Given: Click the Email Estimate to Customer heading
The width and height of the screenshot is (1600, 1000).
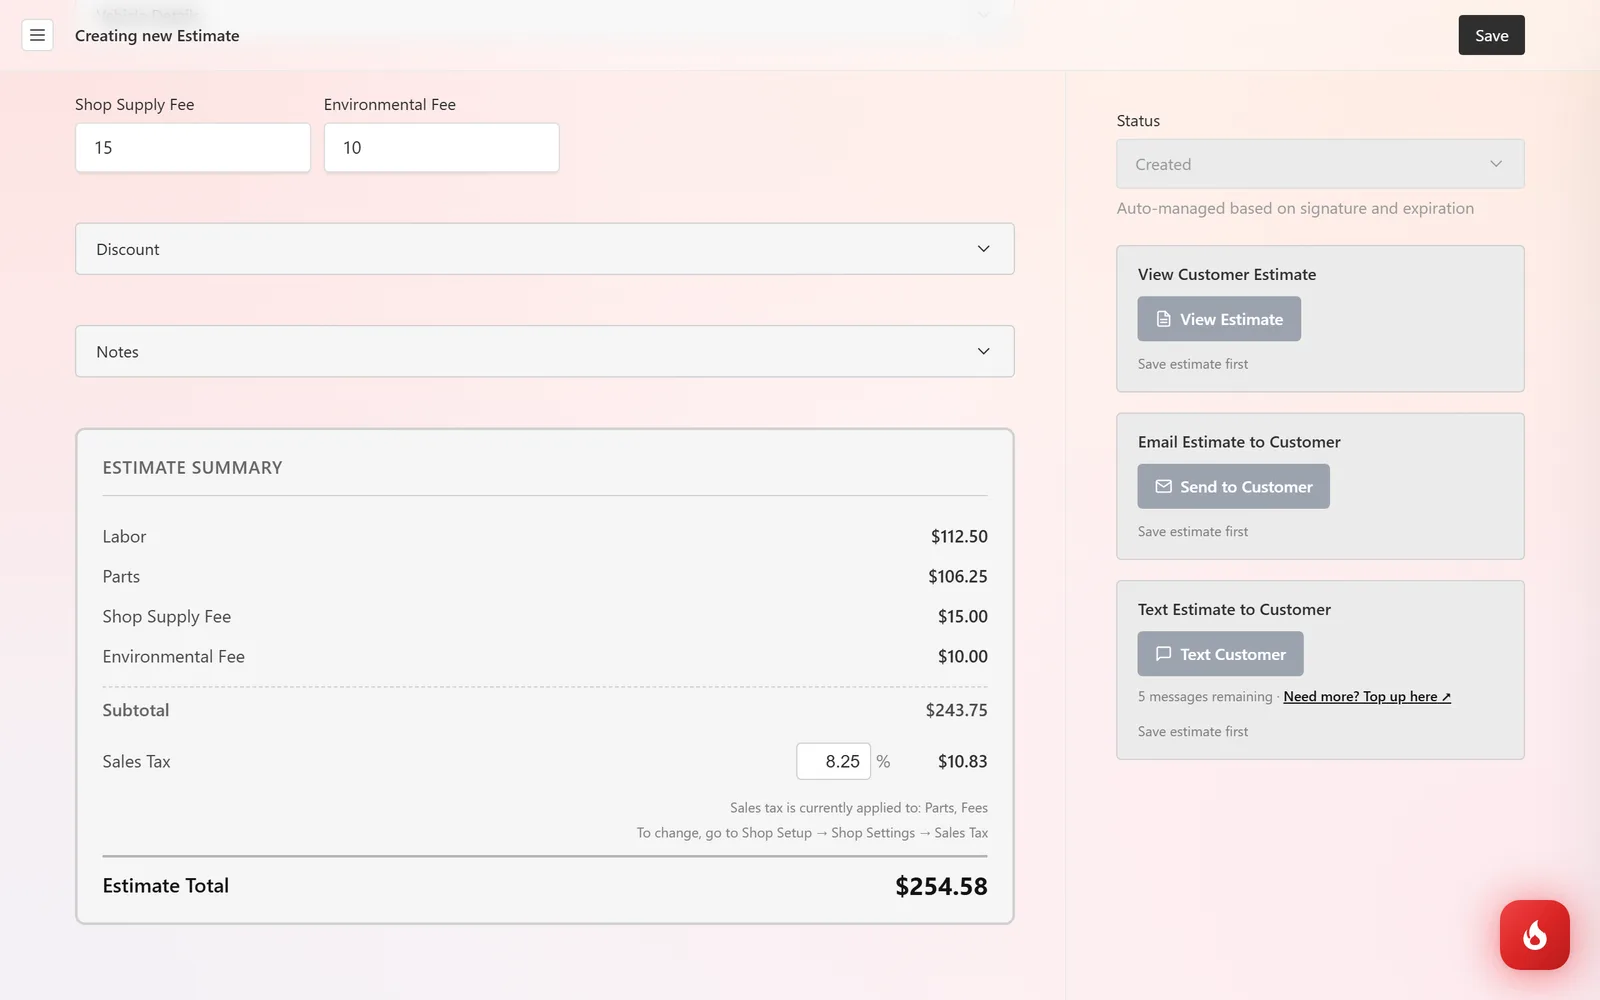Looking at the screenshot, I should [1239, 442].
